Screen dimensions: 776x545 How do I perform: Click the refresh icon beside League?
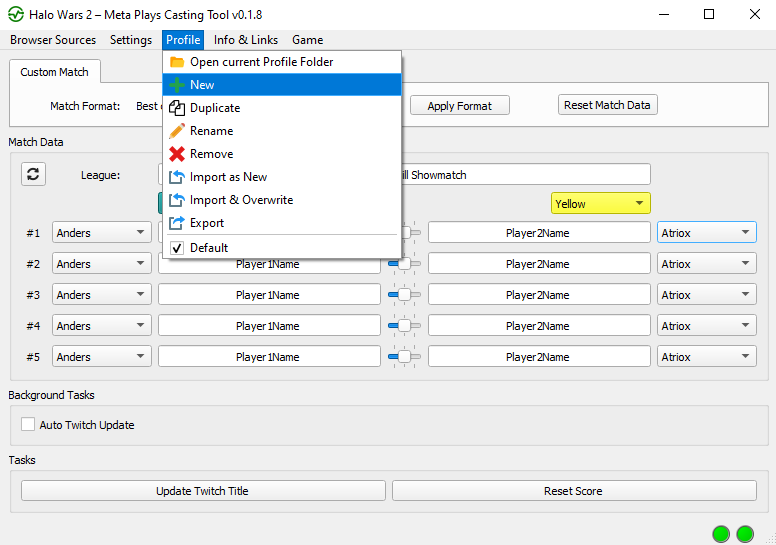click(x=33, y=175)
